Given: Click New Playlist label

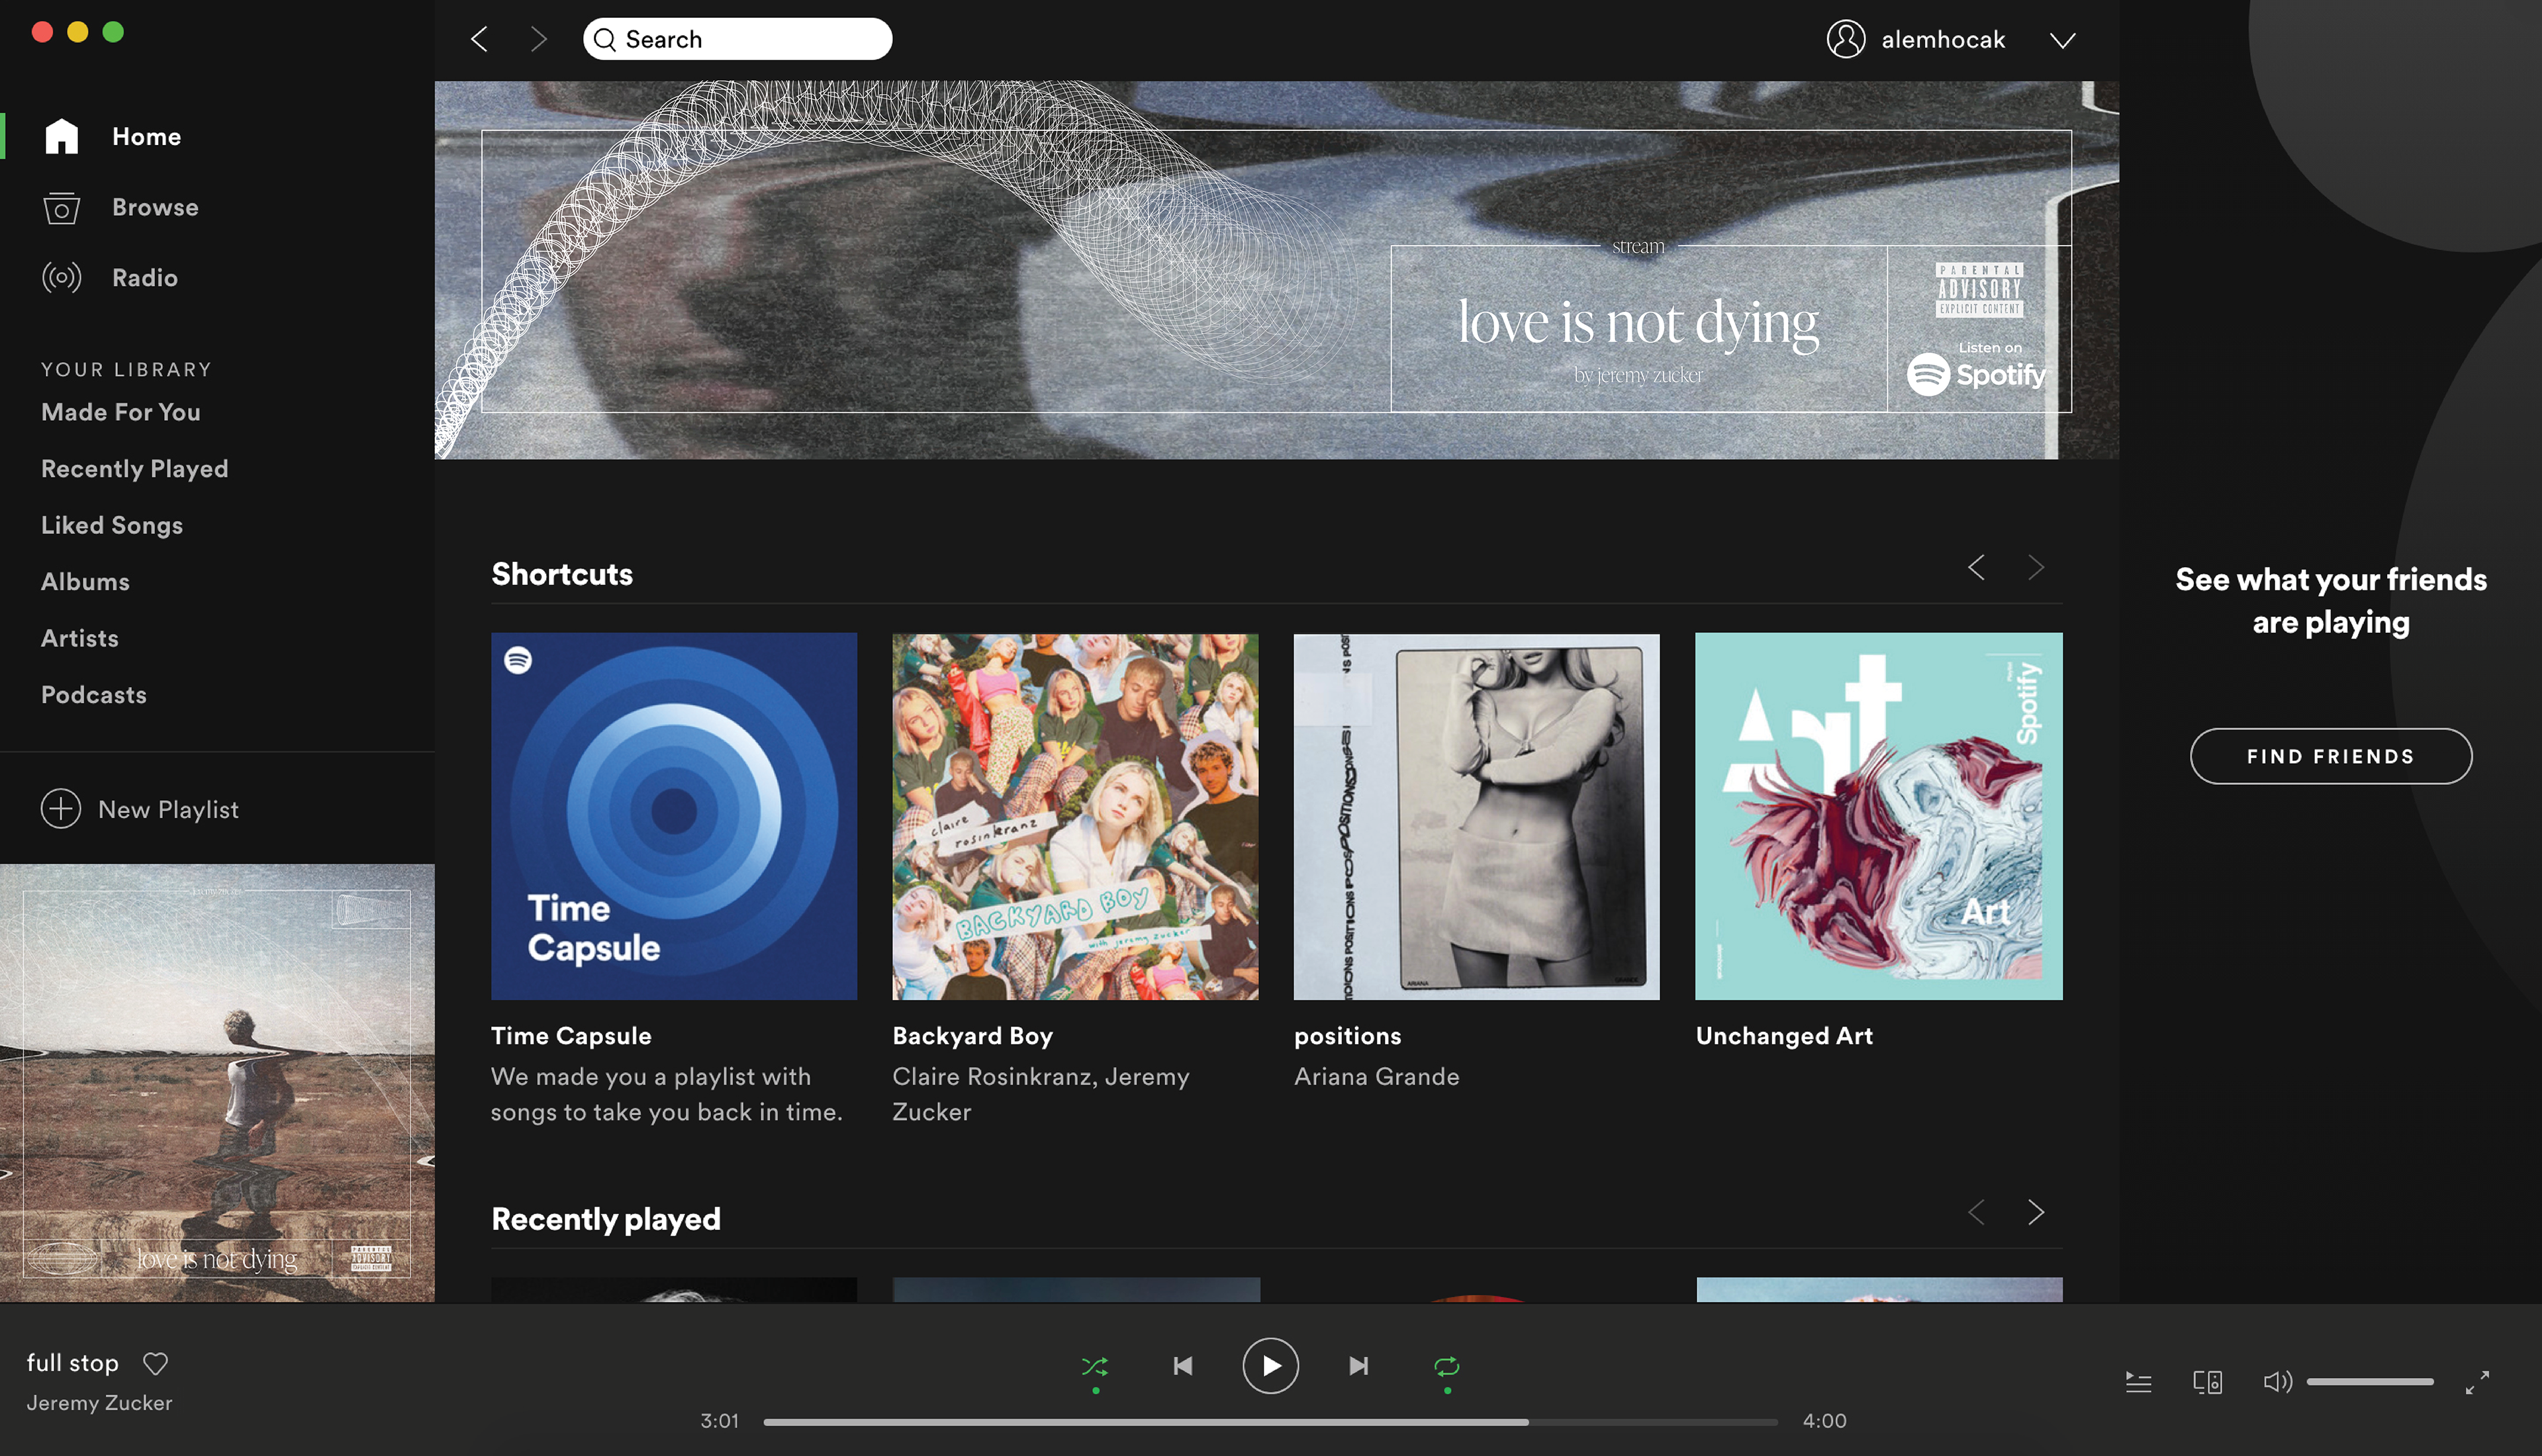Looking at the screenshot, I should [x=168, y=809].
